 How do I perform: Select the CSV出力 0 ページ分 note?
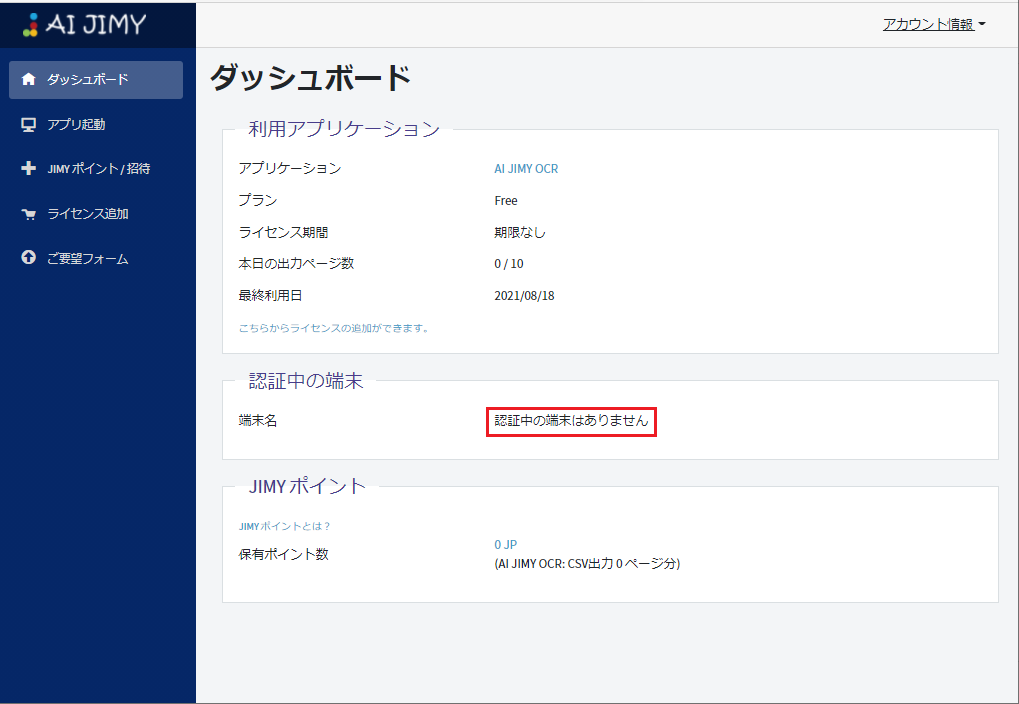[587, 564]
